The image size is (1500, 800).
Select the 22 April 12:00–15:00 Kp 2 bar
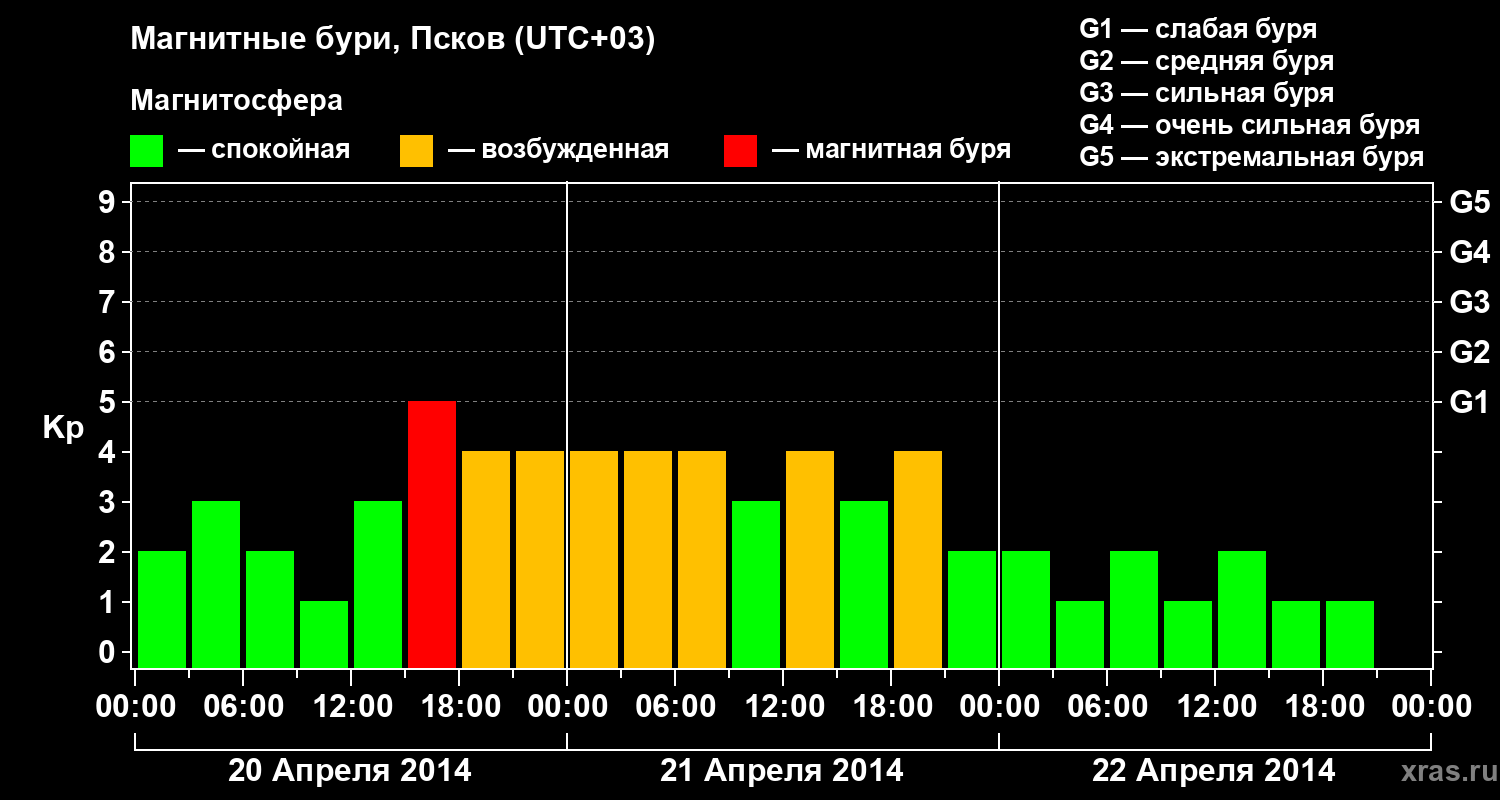click(1242, 609)
